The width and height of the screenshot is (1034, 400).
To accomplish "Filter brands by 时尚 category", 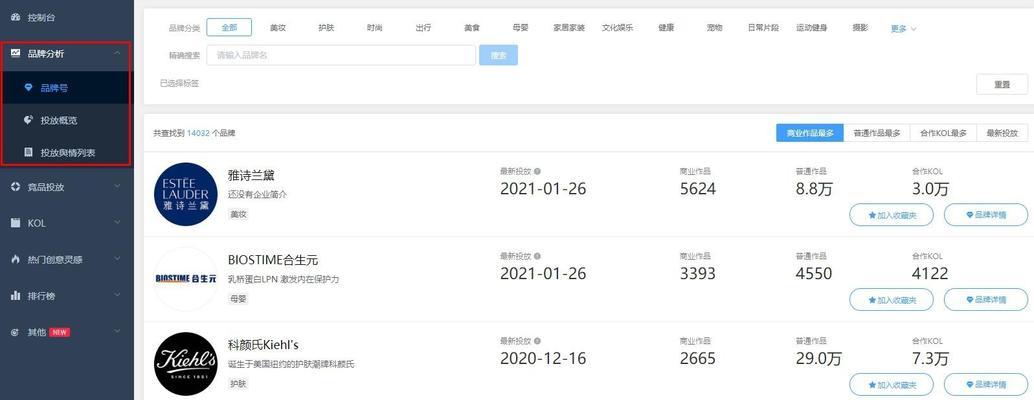I will [x=375, y=28].
